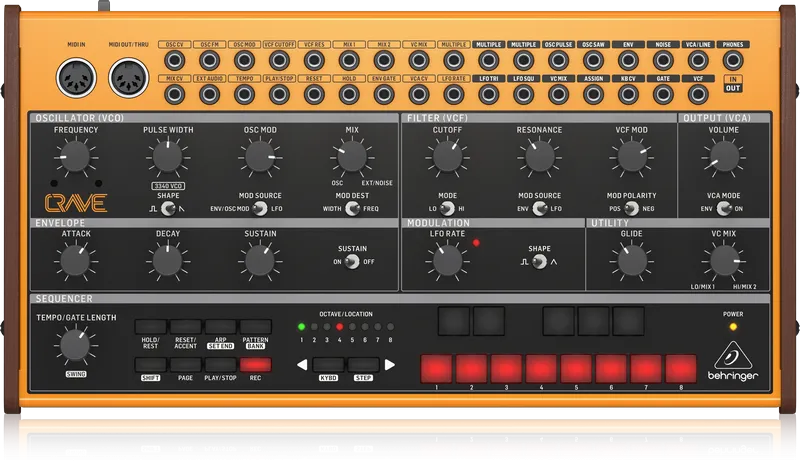This screenshot has height=469, width=800.
Task: Click the MIDI IN DIN socket
Action: [76, 78]
